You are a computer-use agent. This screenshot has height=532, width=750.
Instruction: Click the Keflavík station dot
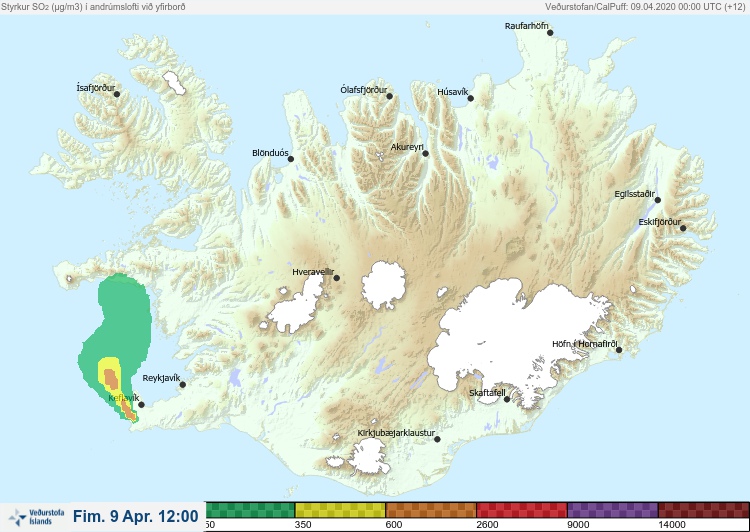(x=142, y=405)
